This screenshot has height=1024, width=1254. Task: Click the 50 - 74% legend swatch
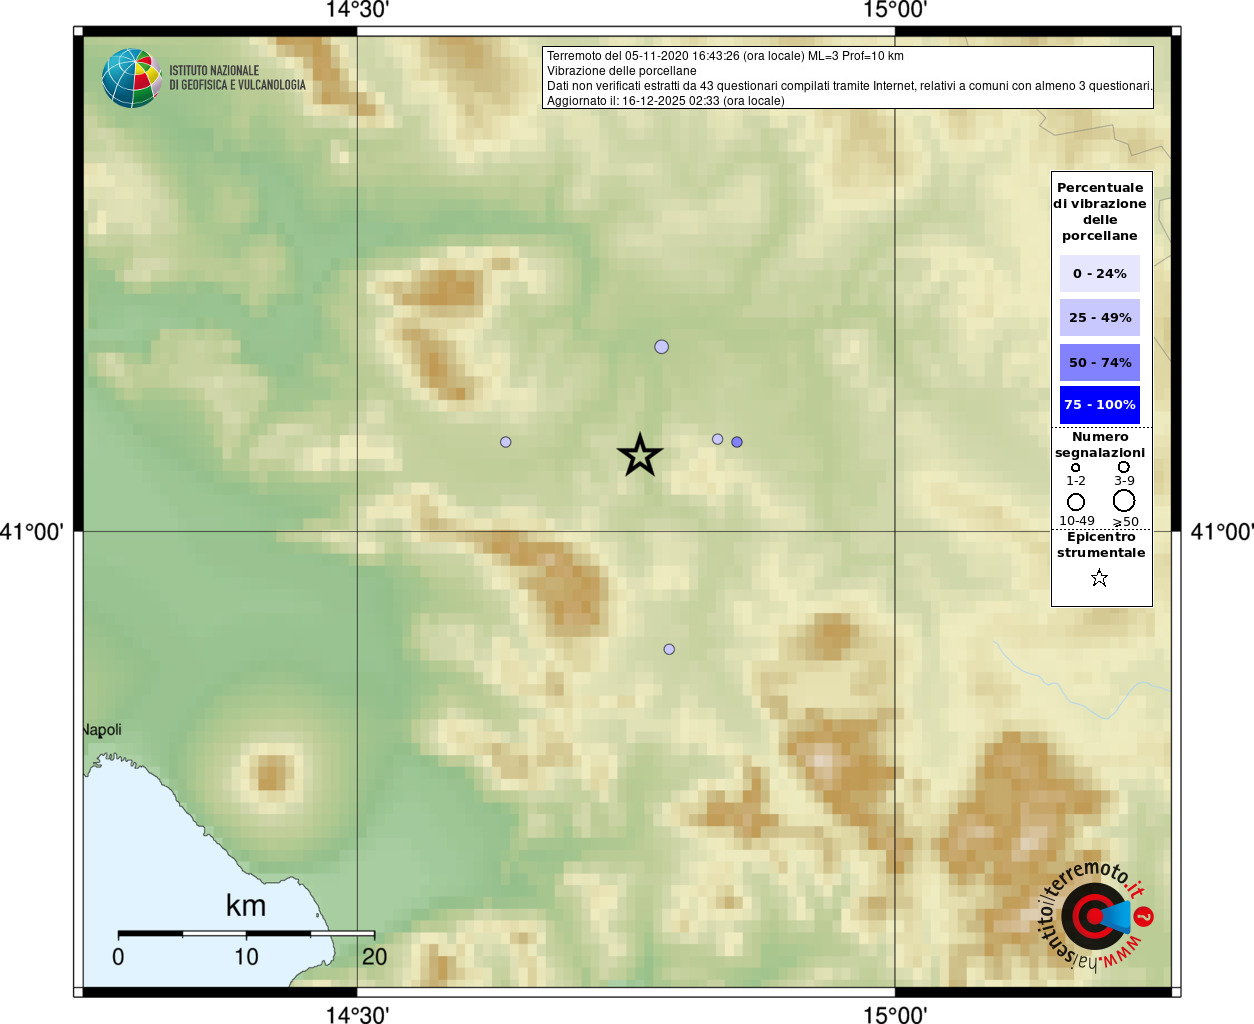point(1100,362)
